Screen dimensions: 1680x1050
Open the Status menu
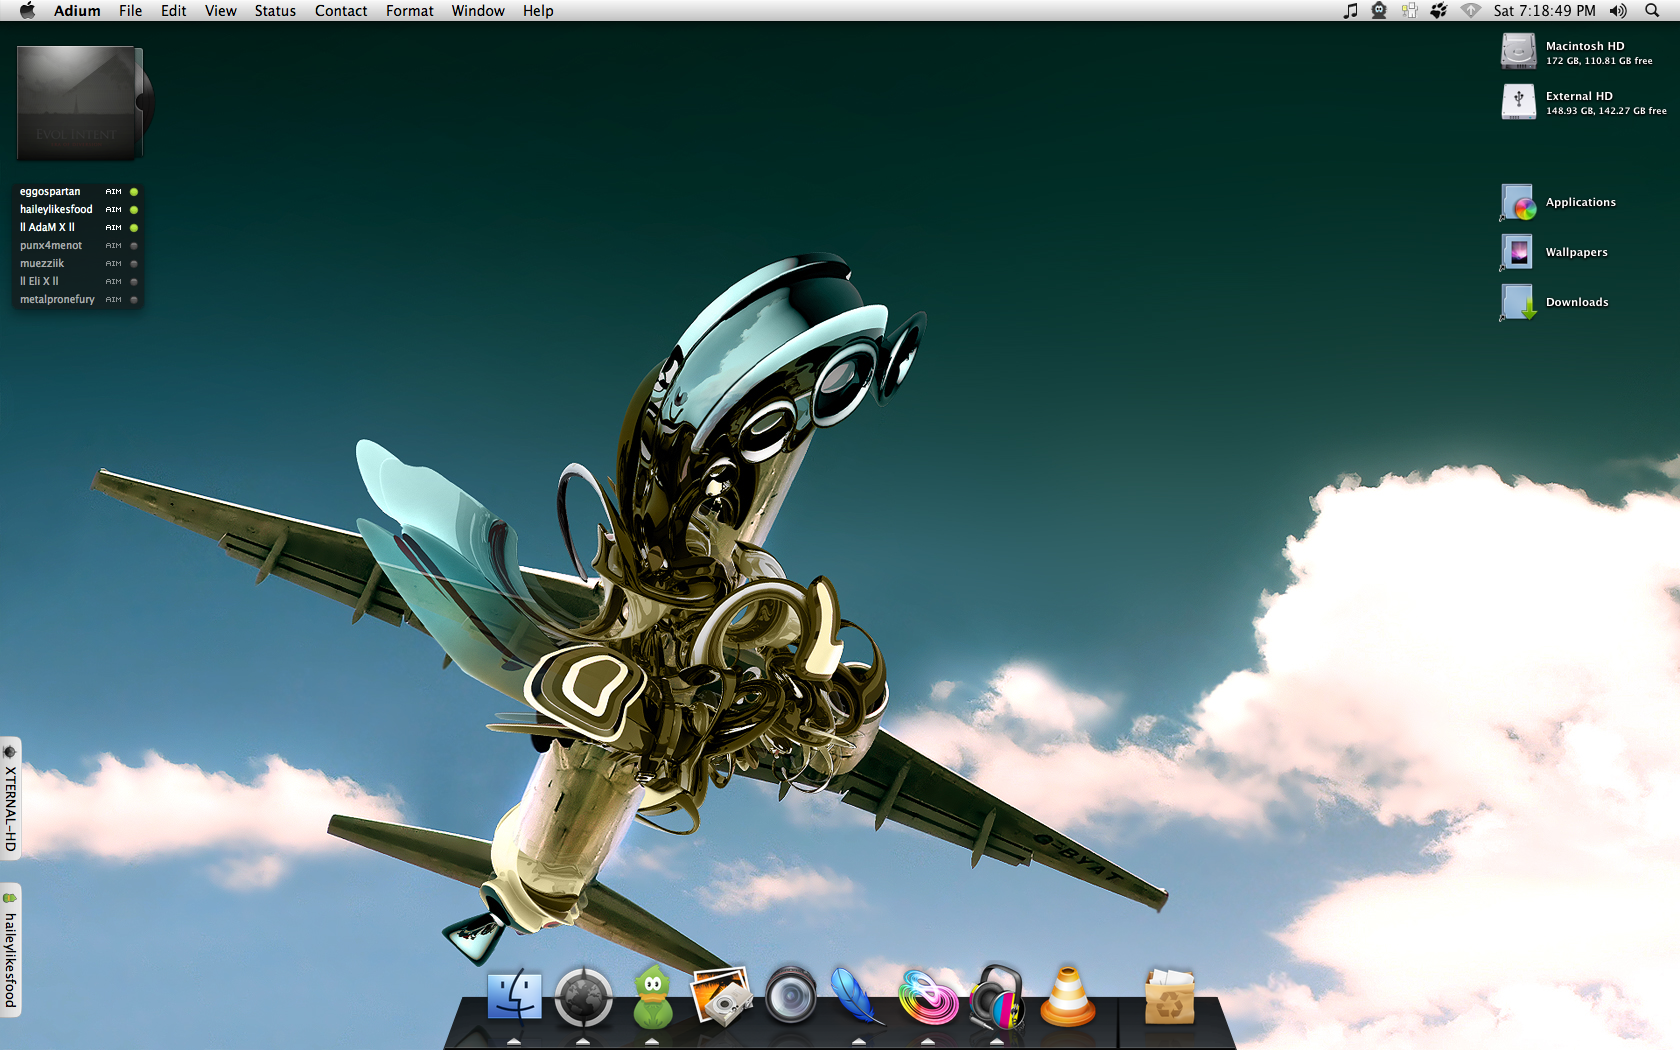coord(275,11)
